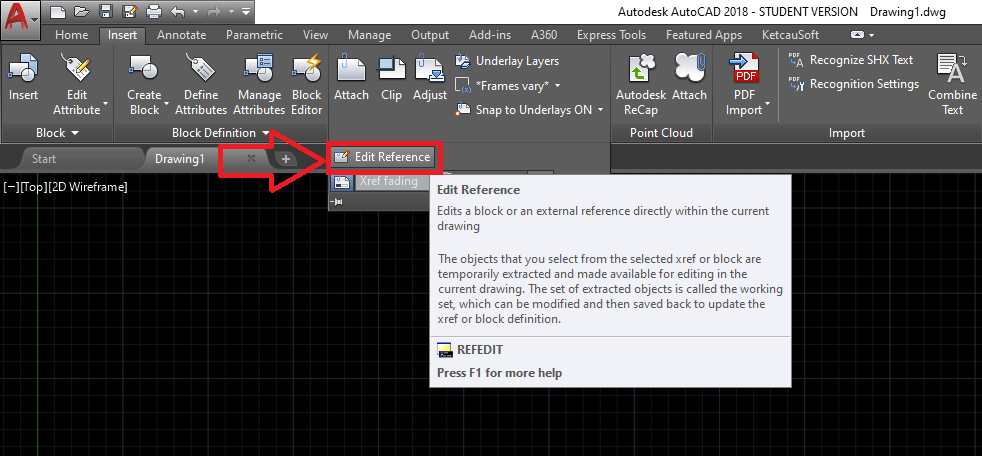Switch to the Home ribbon tab
Image resolution: width=982 pixels, height=456 pixels.
click(x=71, y=35)
